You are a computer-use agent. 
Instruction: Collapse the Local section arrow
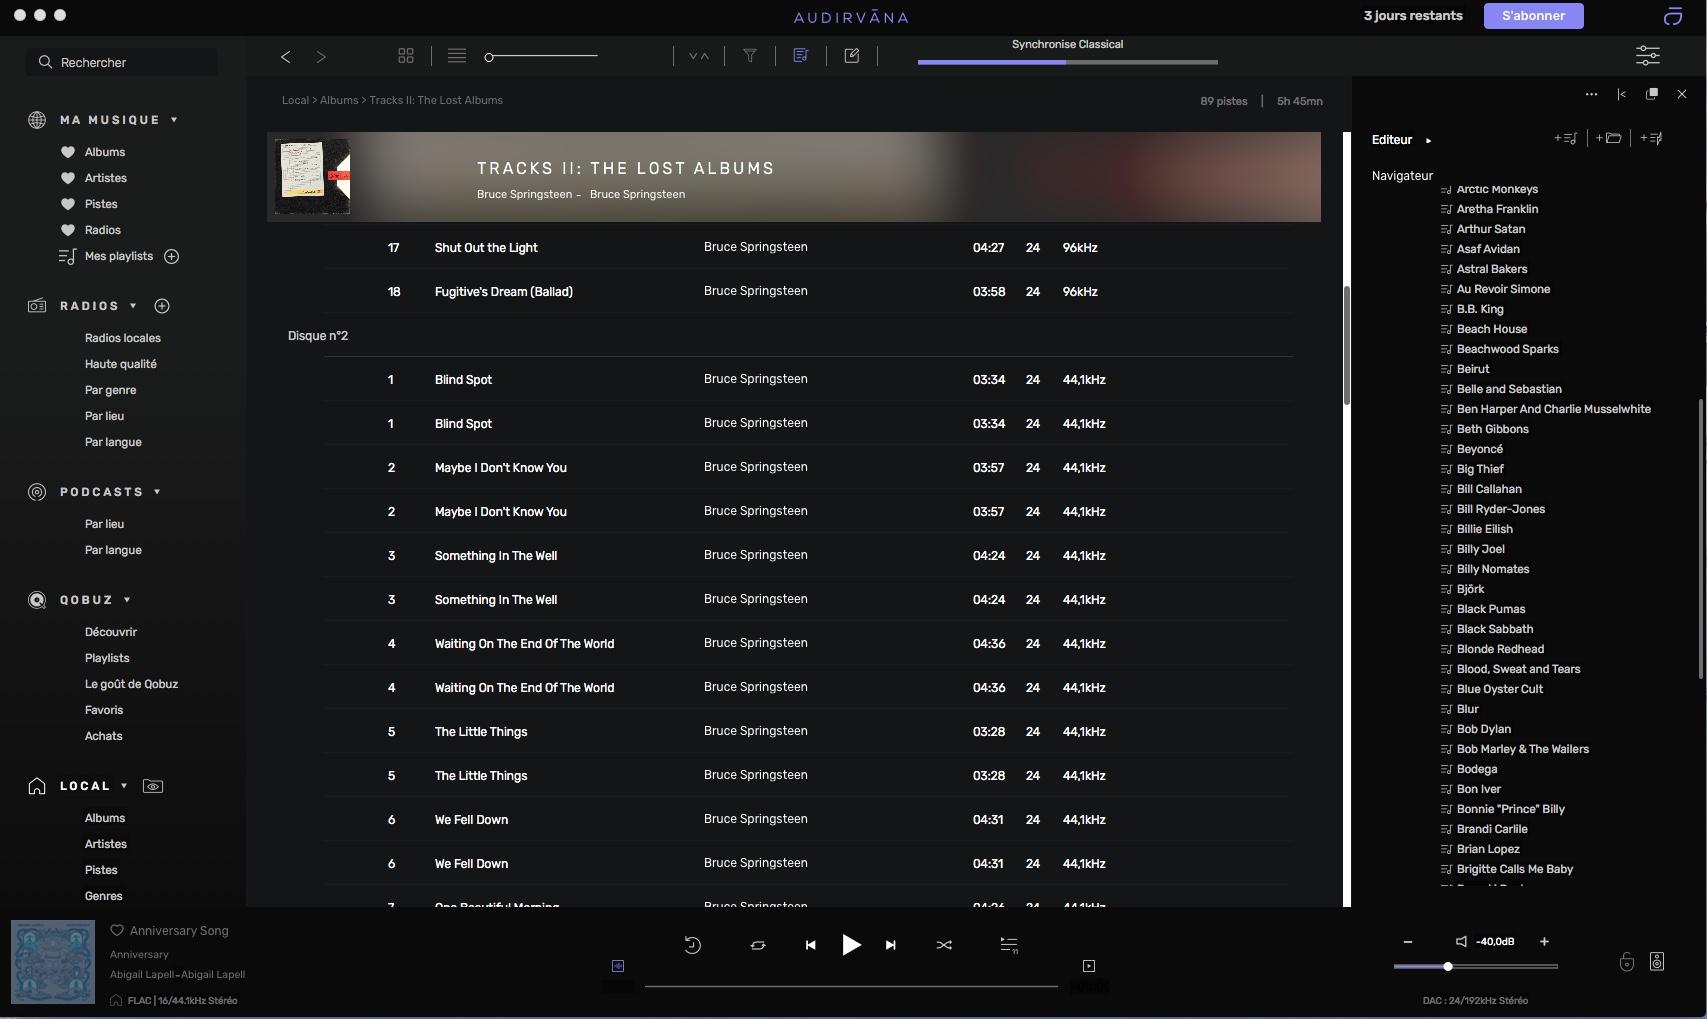[x=124, y=786]
